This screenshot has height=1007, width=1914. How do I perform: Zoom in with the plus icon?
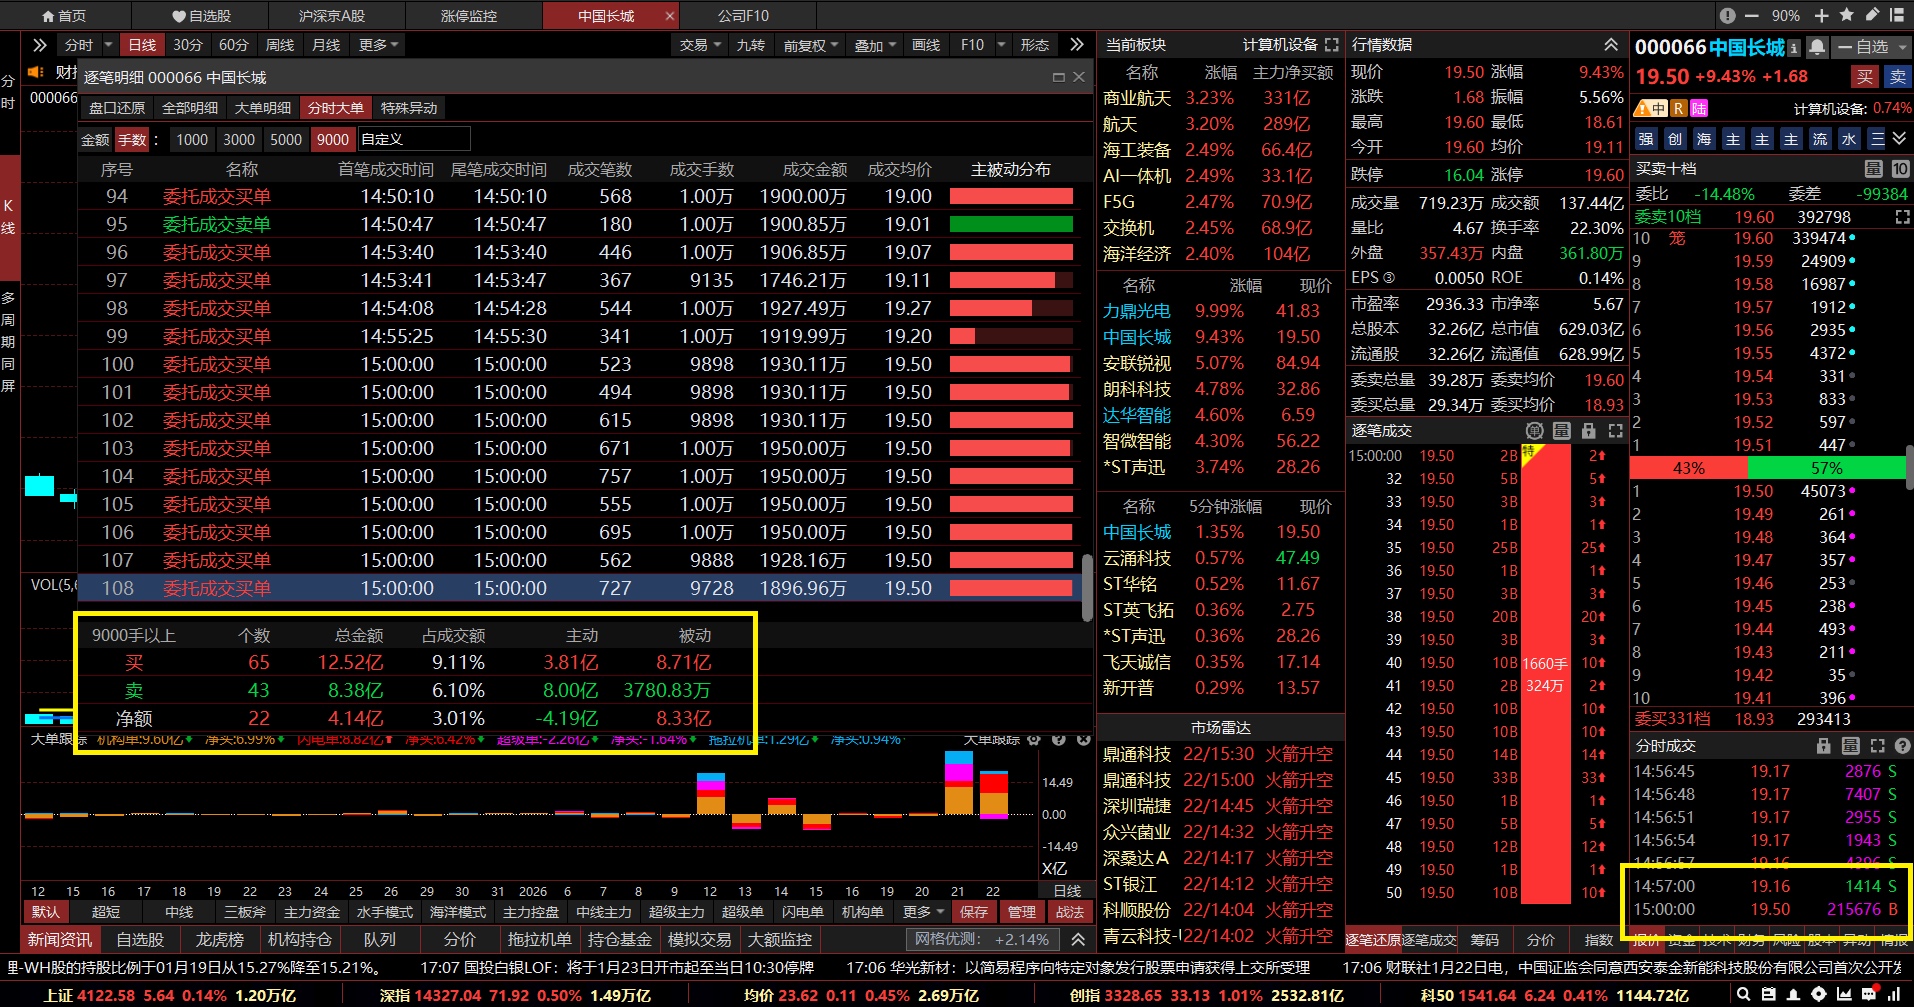(1821, 15)
